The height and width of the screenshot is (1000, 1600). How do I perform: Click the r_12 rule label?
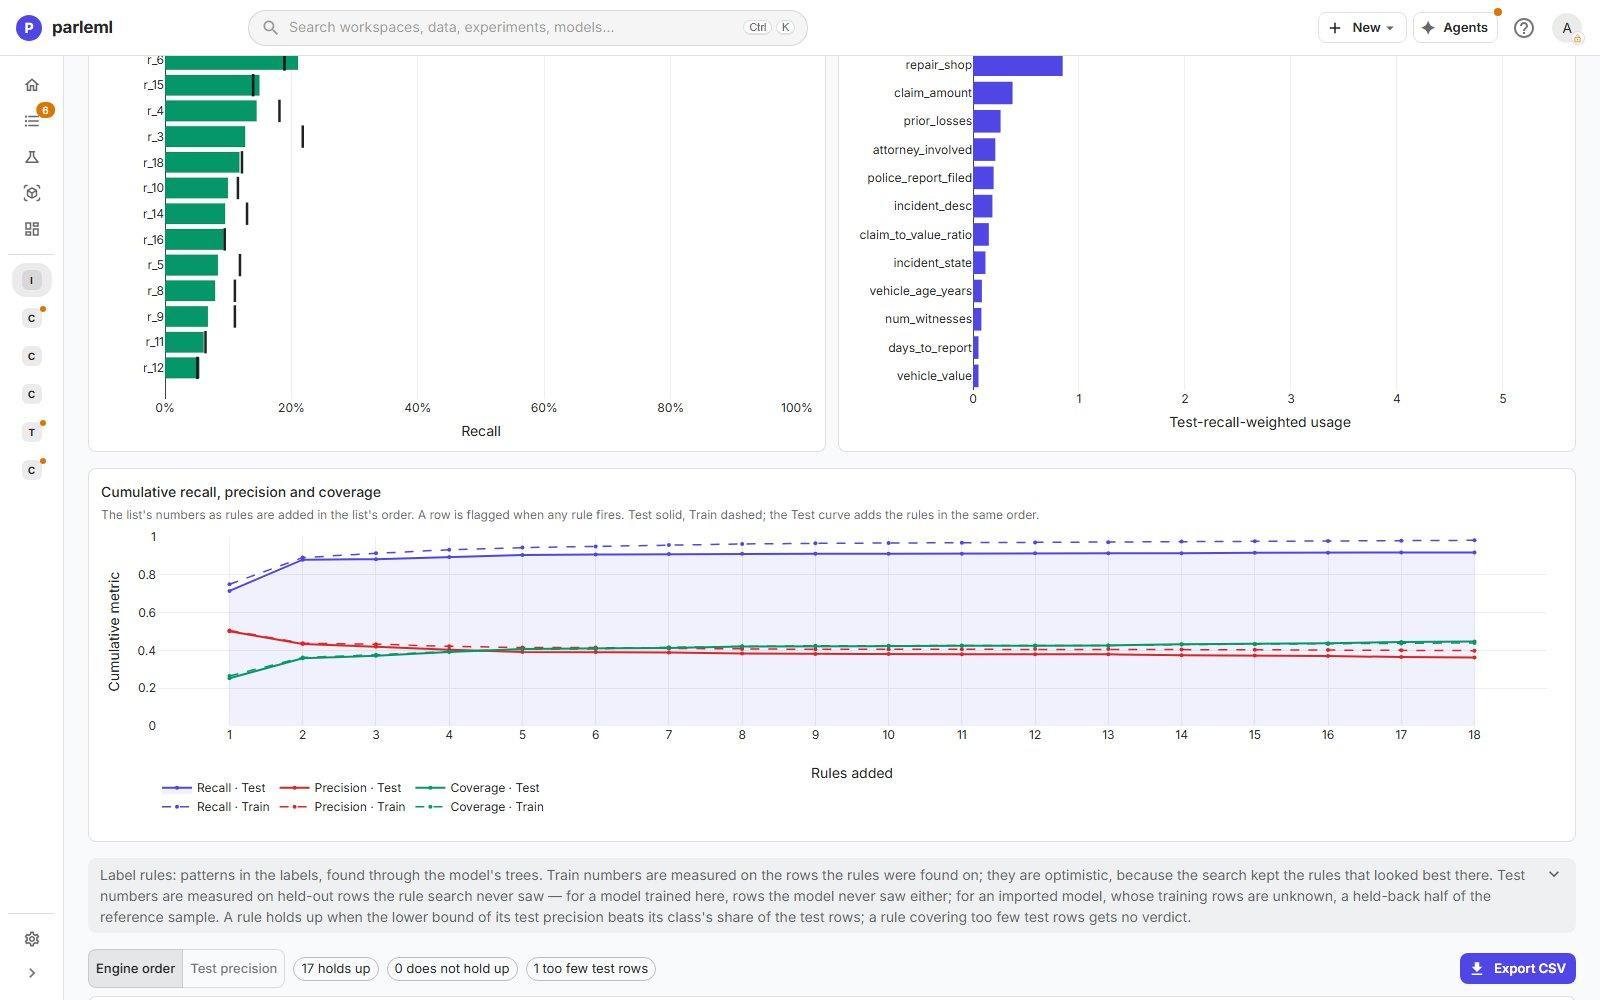tap(153, 368)
